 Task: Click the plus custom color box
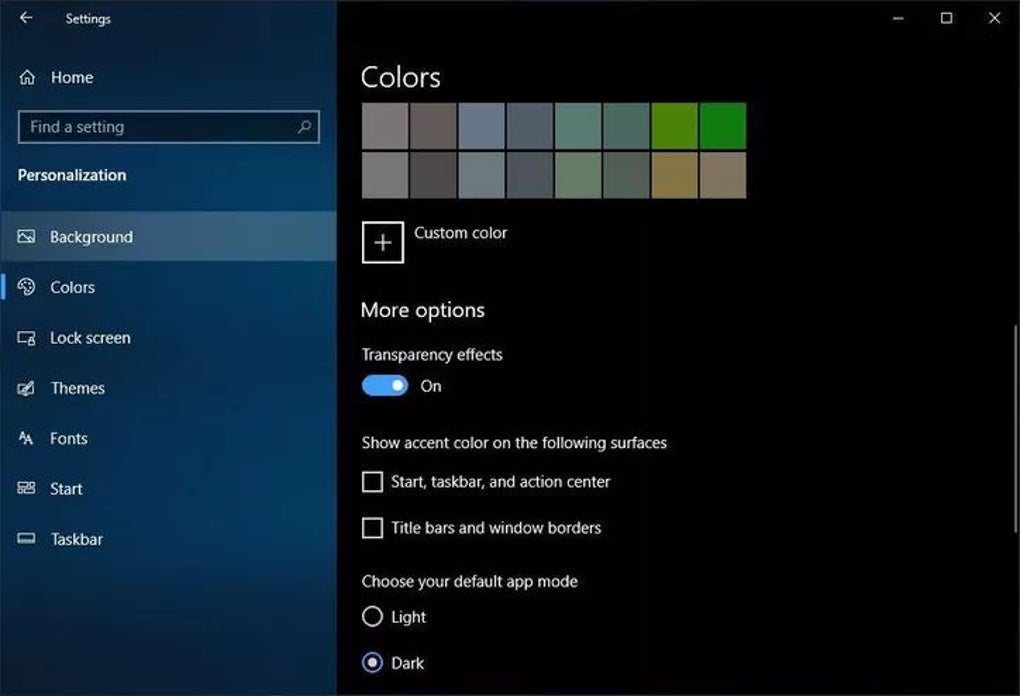382,243
